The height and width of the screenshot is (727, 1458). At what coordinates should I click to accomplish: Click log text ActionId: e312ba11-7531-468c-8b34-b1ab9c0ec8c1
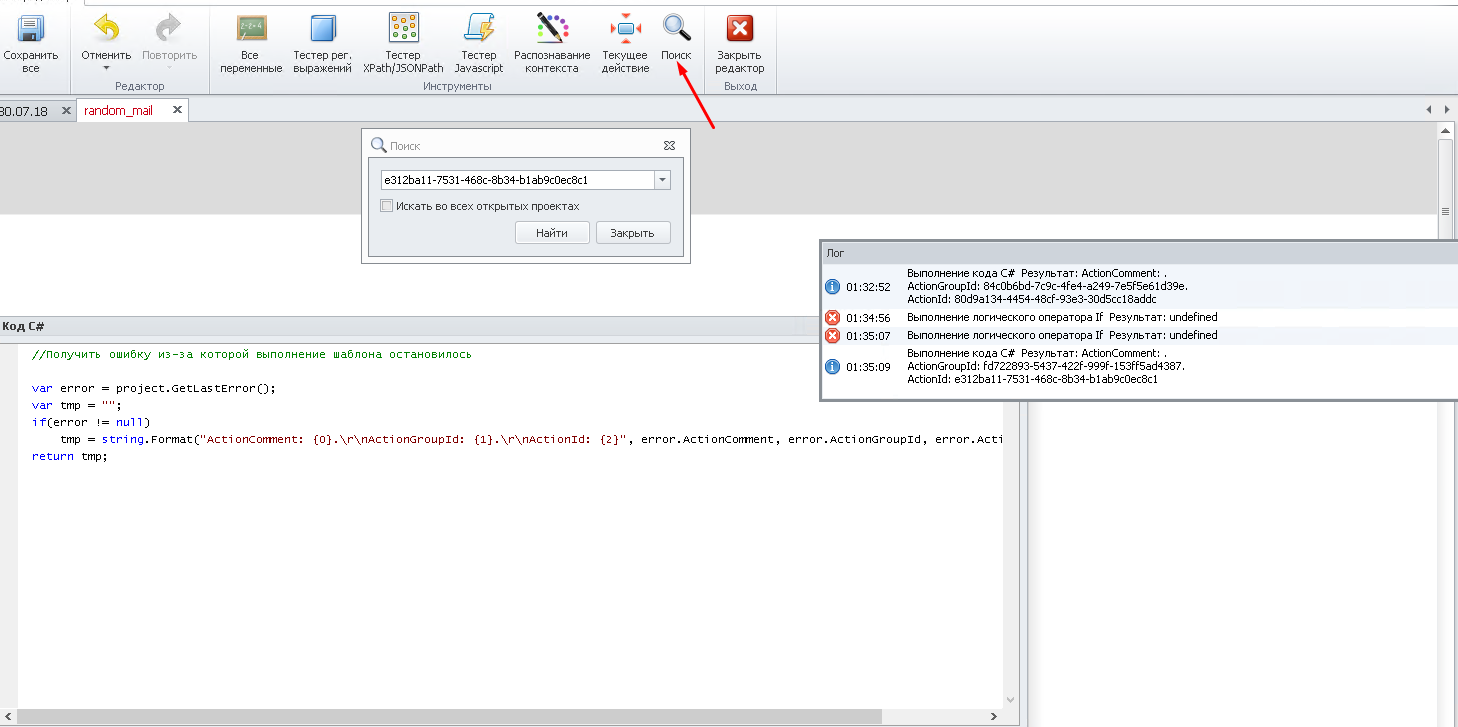pyautogui.click(x=1032, y=380)
